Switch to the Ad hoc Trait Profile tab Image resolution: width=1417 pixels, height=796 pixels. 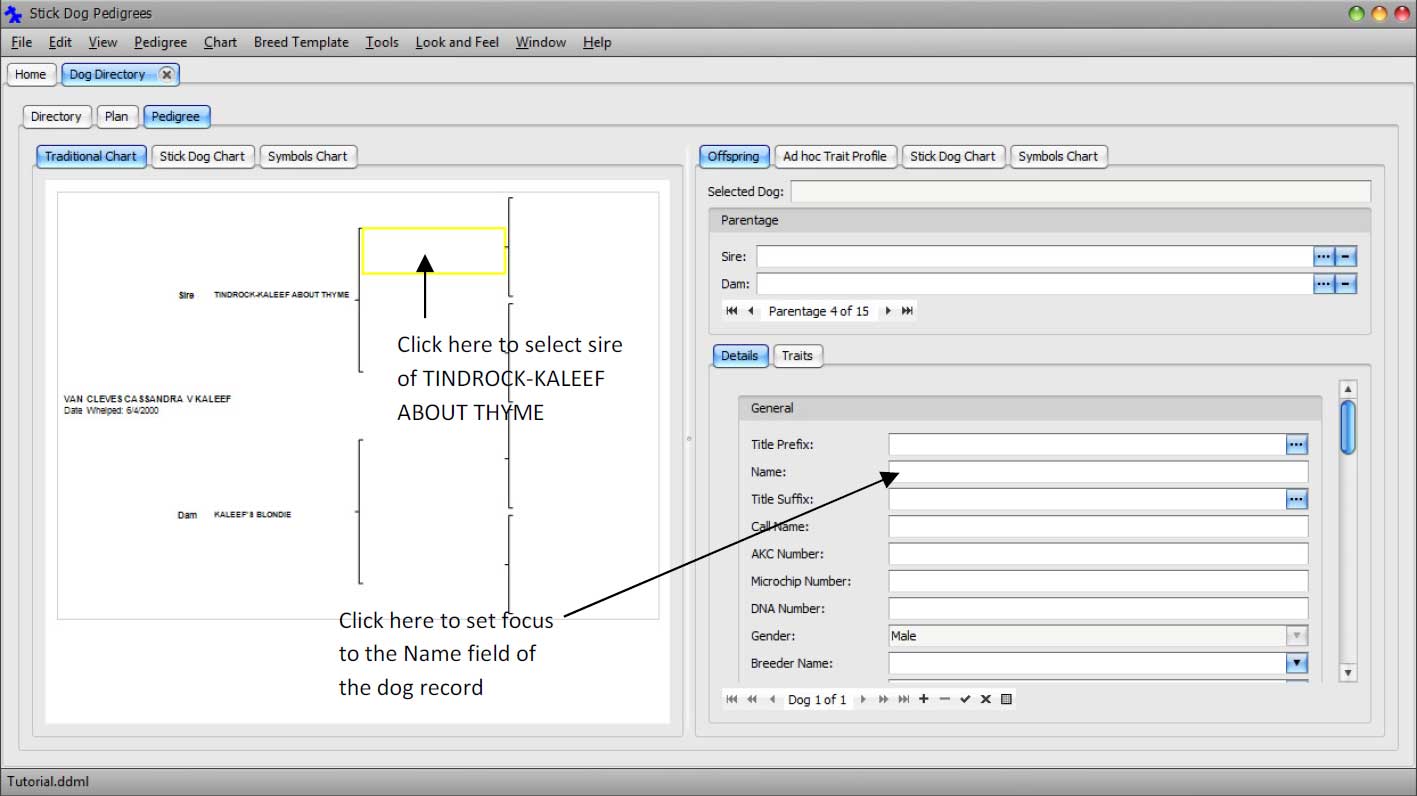tap(834, 156)
